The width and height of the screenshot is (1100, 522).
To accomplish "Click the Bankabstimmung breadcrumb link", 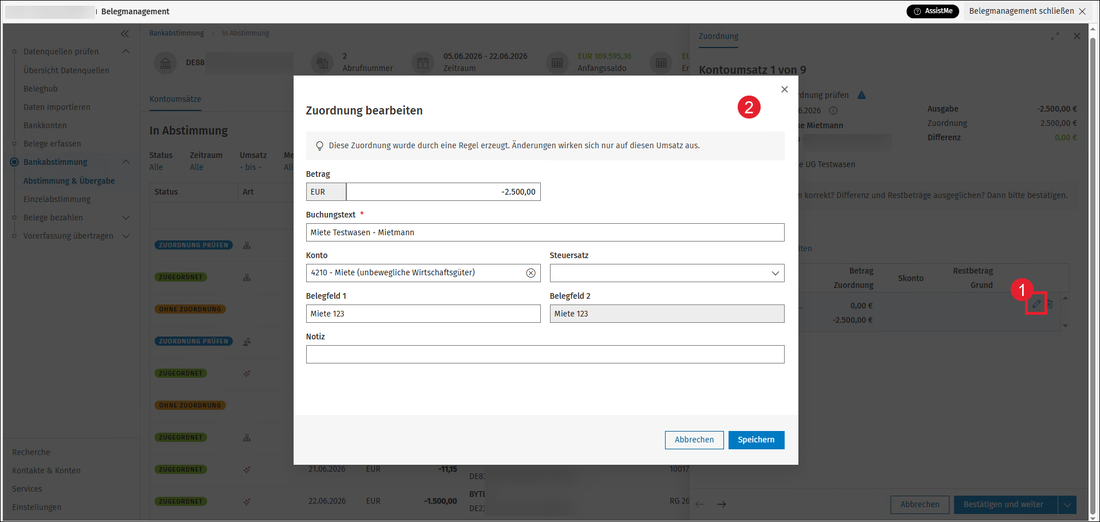I will 176,33.
